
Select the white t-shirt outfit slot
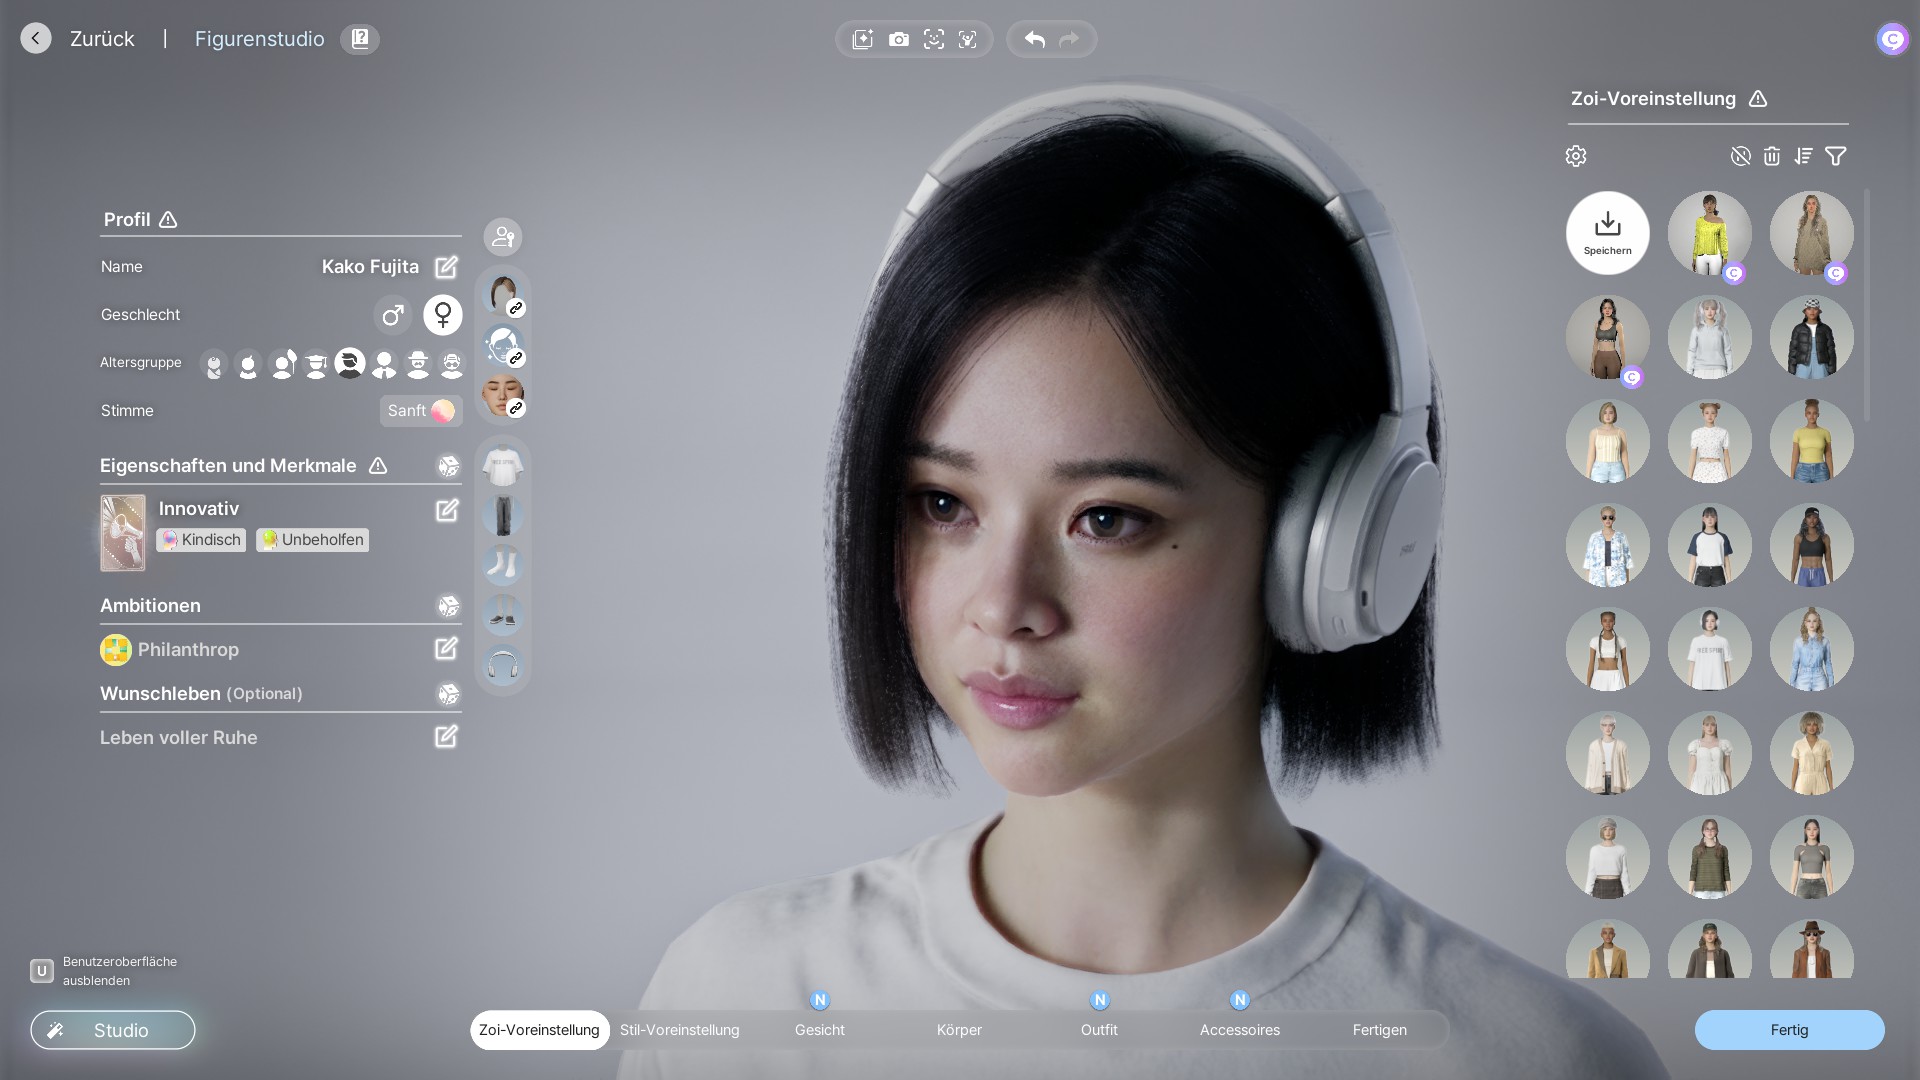(503, 466)
